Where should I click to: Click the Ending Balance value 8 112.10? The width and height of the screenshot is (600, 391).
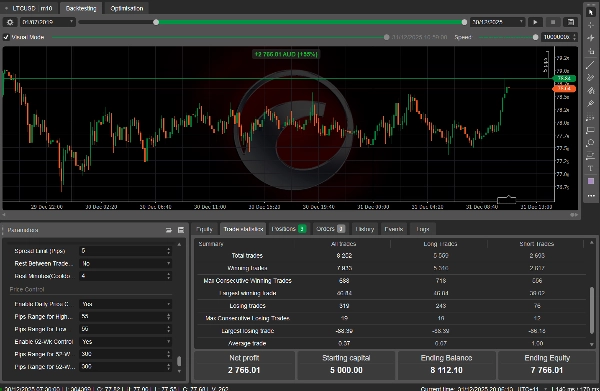pyautogui.click(x=446, y=370)
